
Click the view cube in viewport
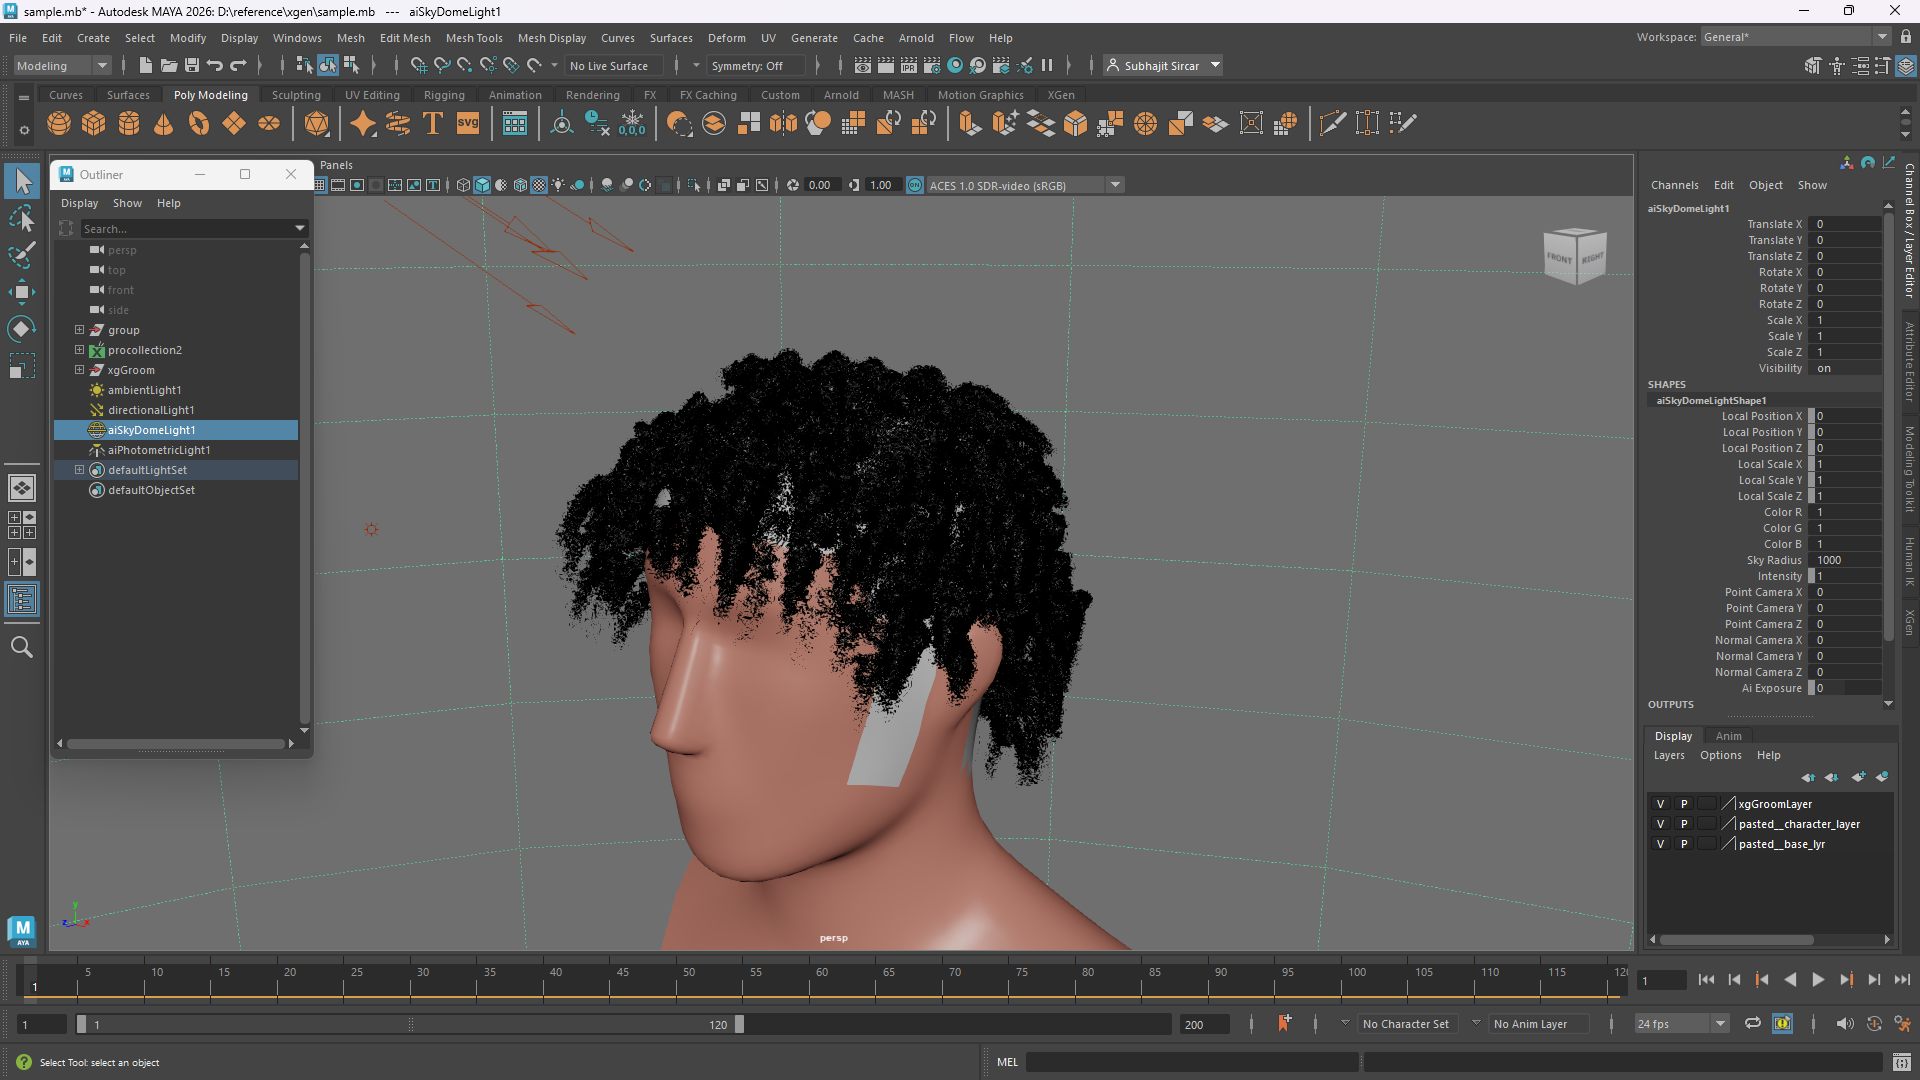(1575, 256)
